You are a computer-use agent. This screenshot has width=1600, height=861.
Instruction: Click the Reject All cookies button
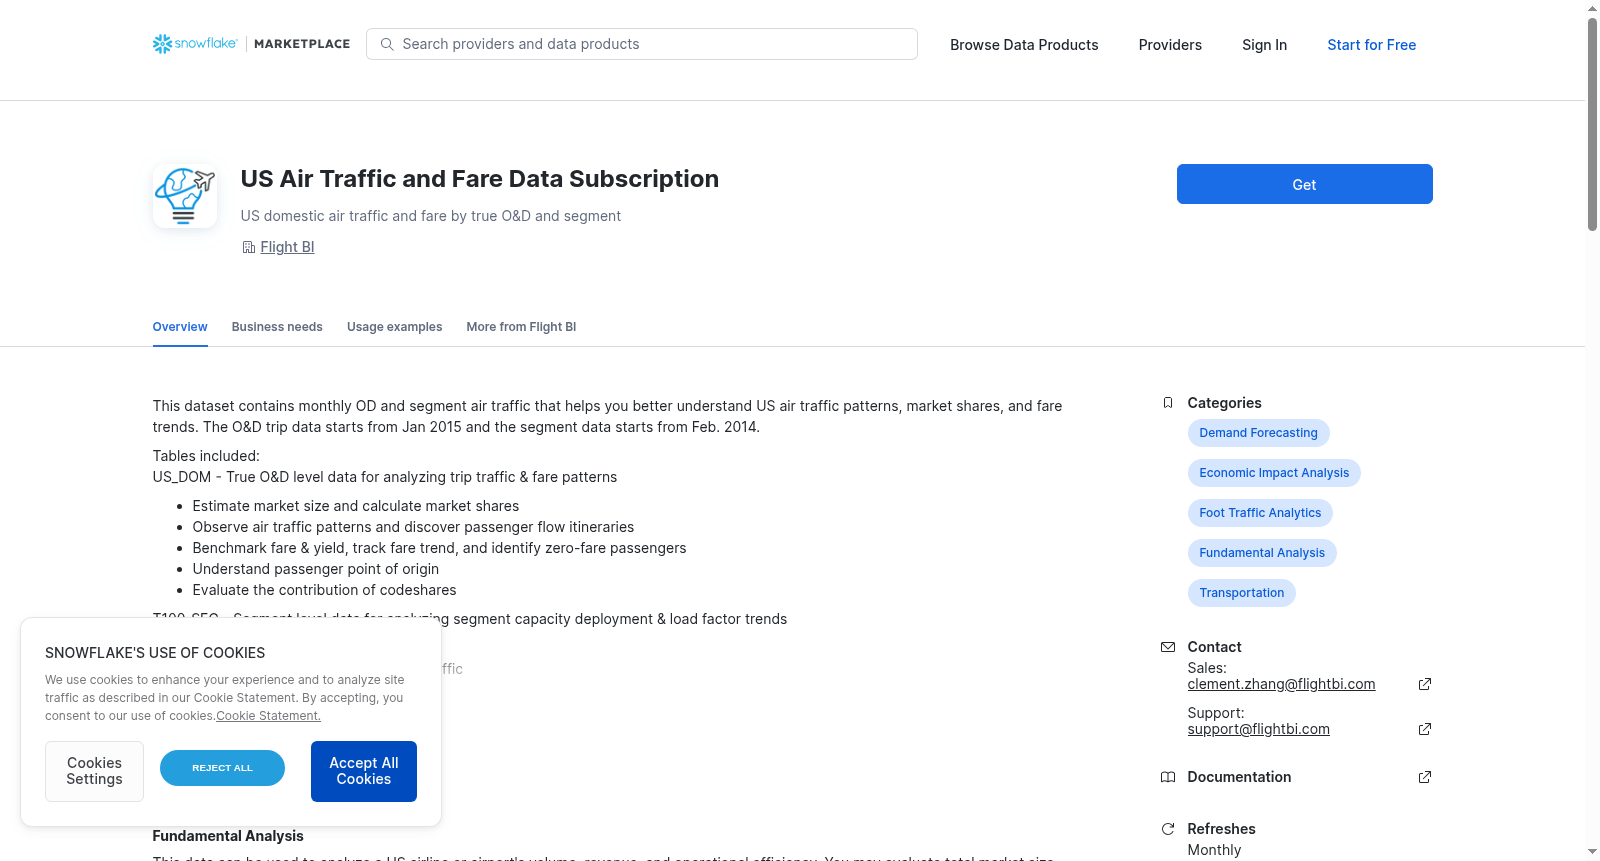click(x=222, y=768)
